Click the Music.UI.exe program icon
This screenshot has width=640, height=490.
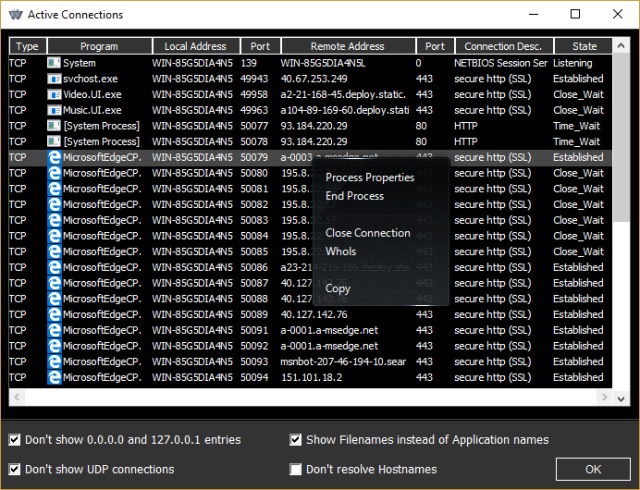(54, 110)
